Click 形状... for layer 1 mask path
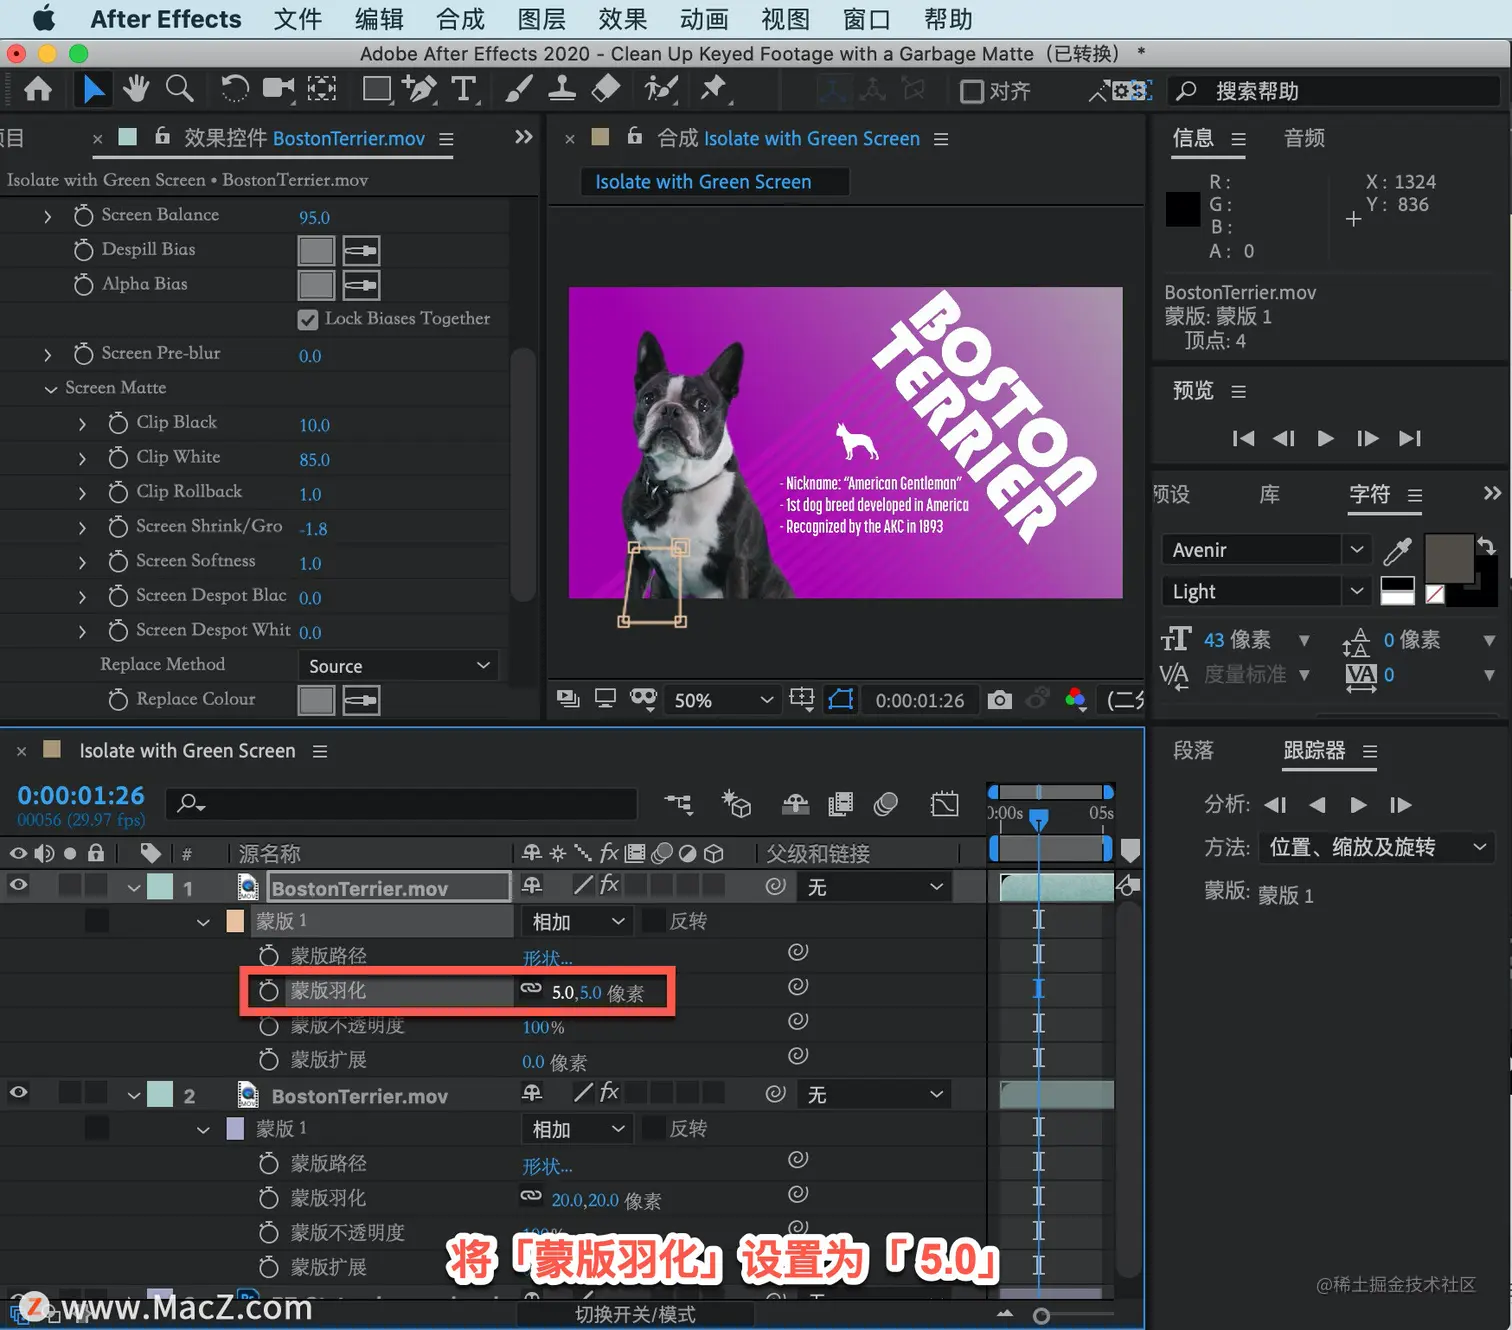 pos(547,958)
